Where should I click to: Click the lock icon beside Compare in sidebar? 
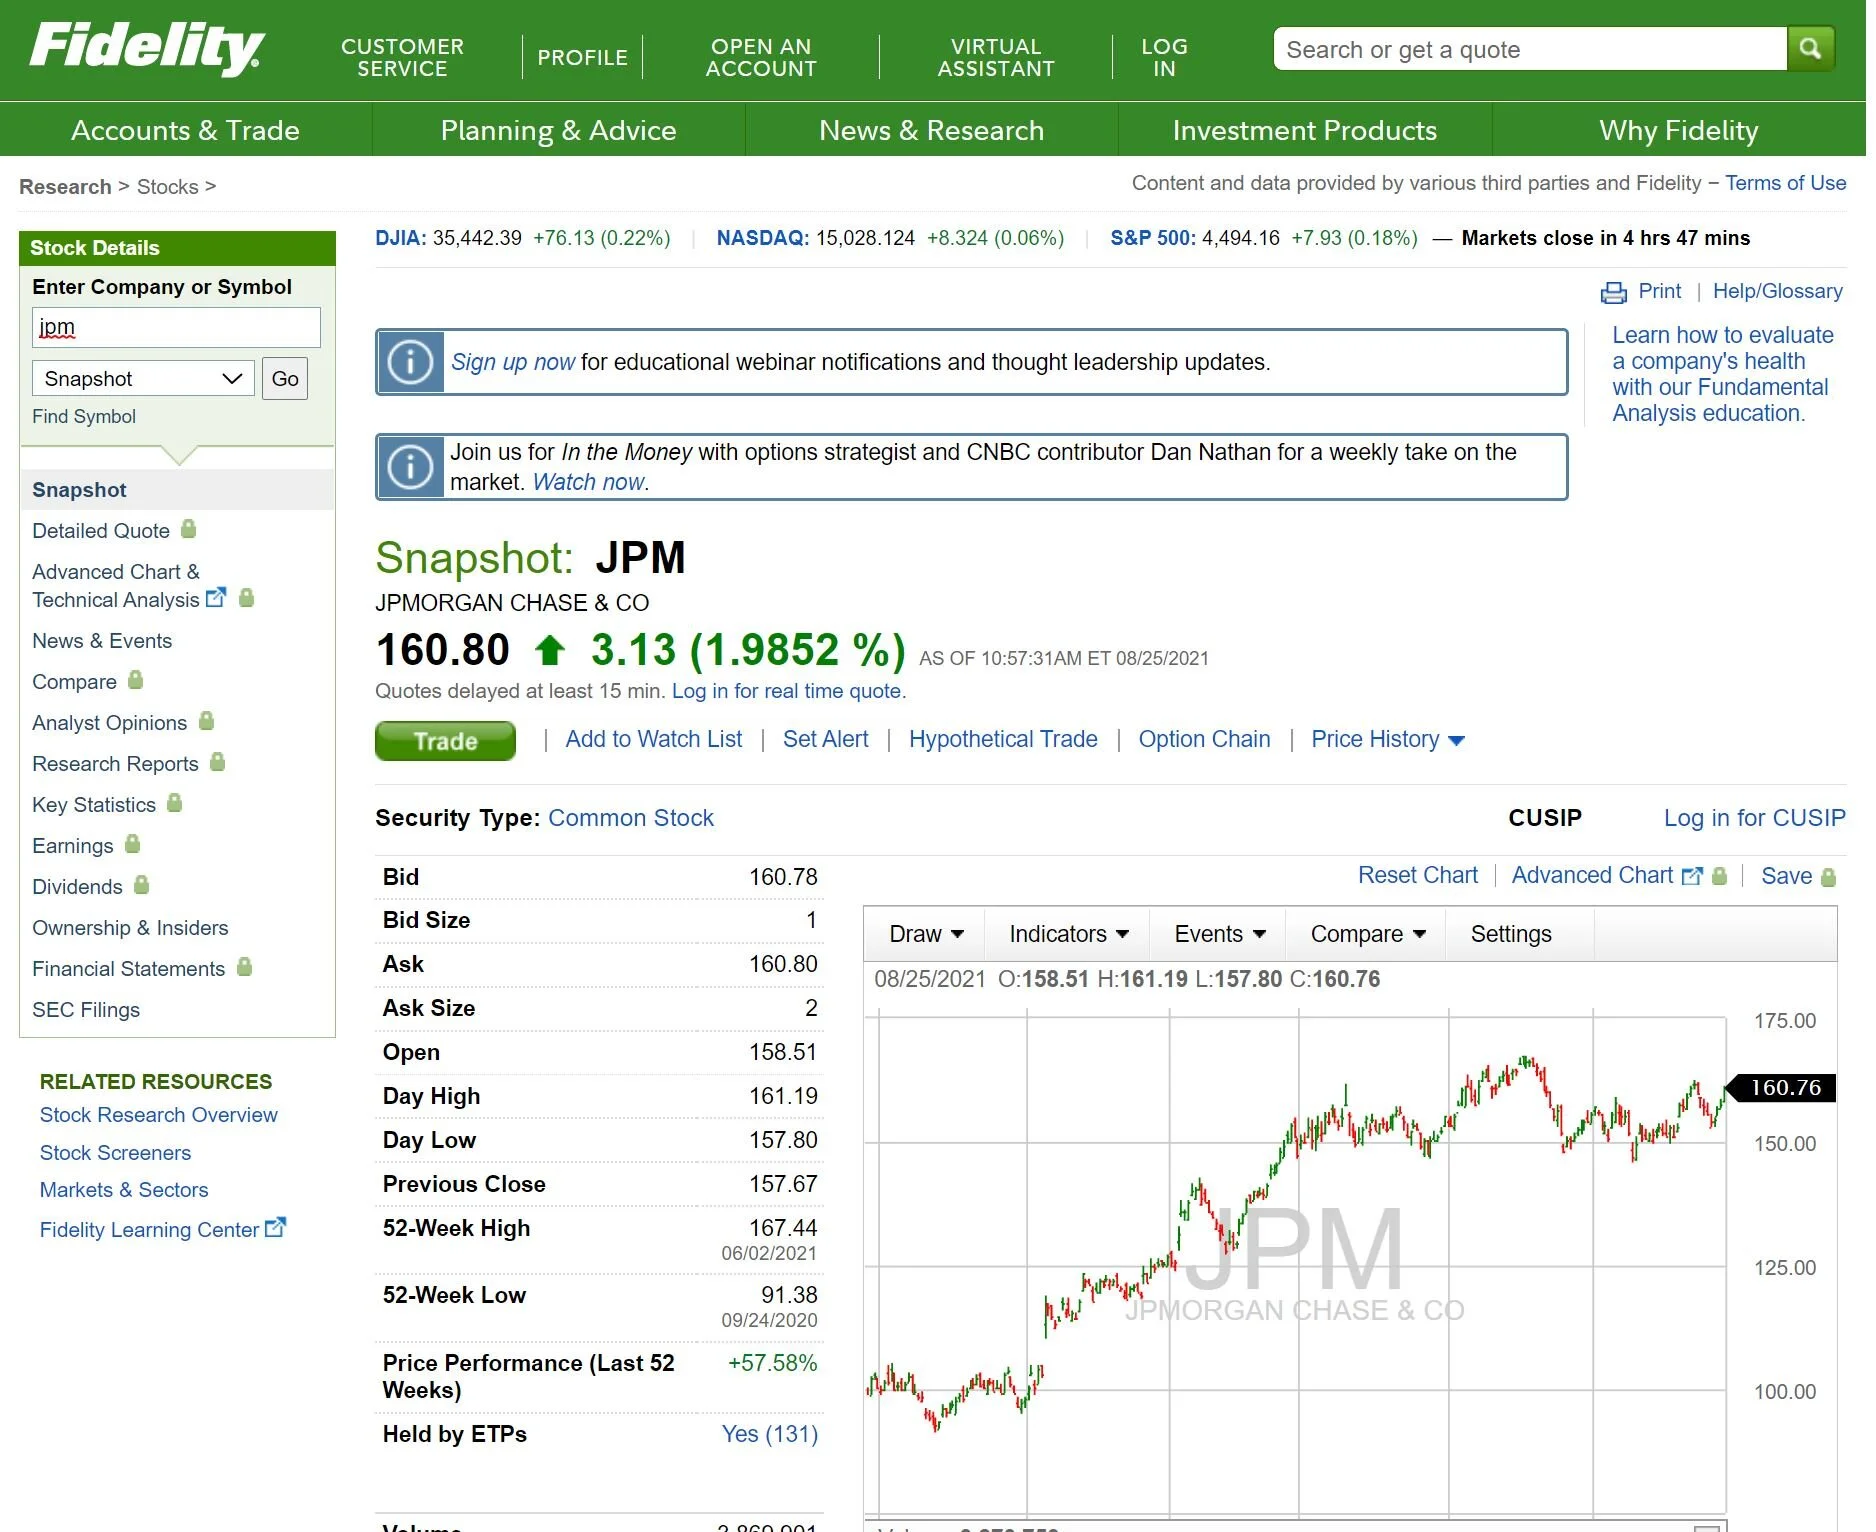point(135,680)
